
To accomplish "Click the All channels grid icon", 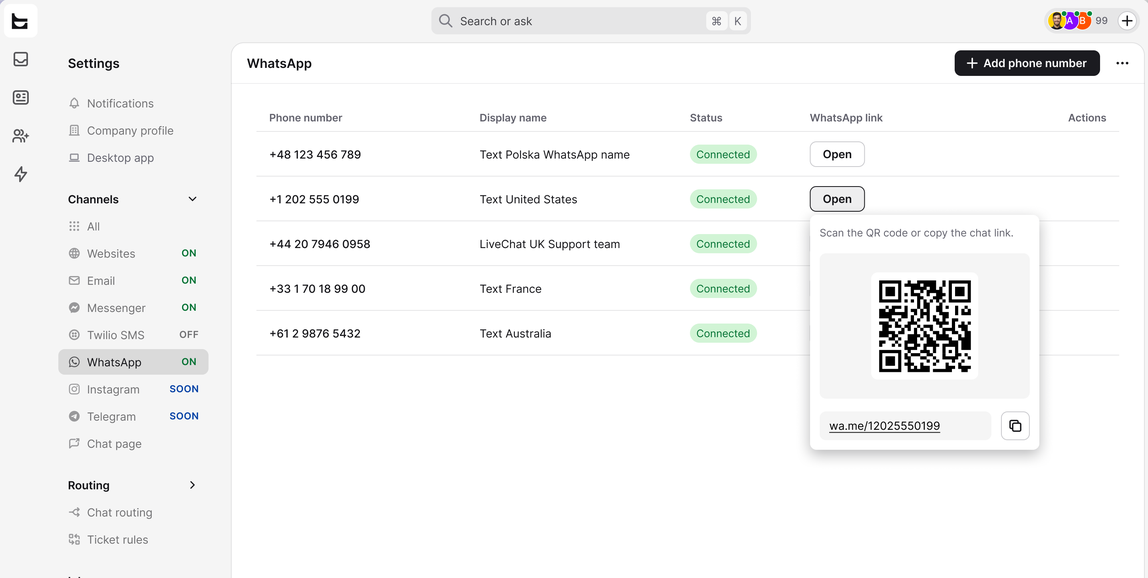I will point(74,226).
